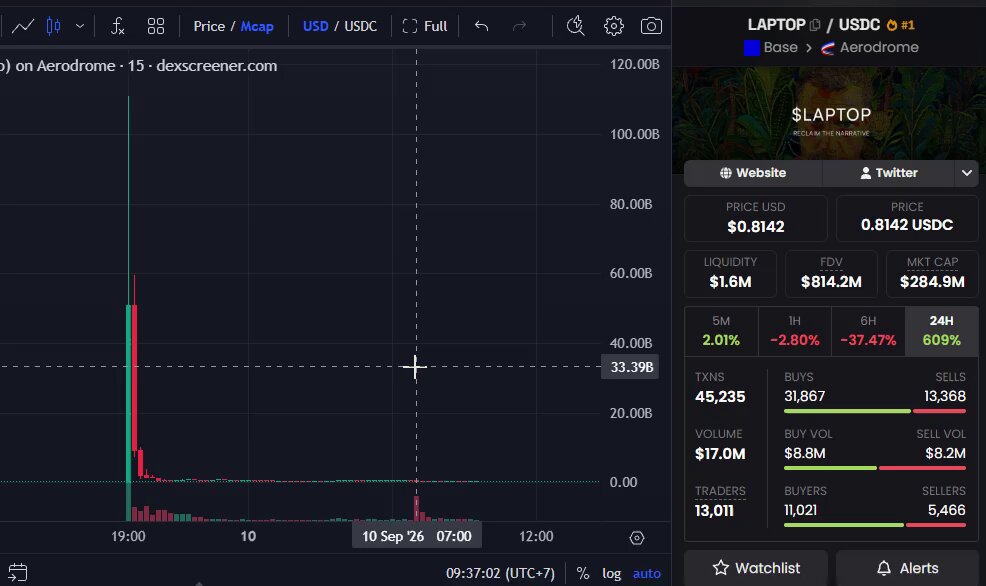The height and width of the screenshot is (586, 986).
Task: Open price axis settings icon below scale
Action: (x=637, y=538)
